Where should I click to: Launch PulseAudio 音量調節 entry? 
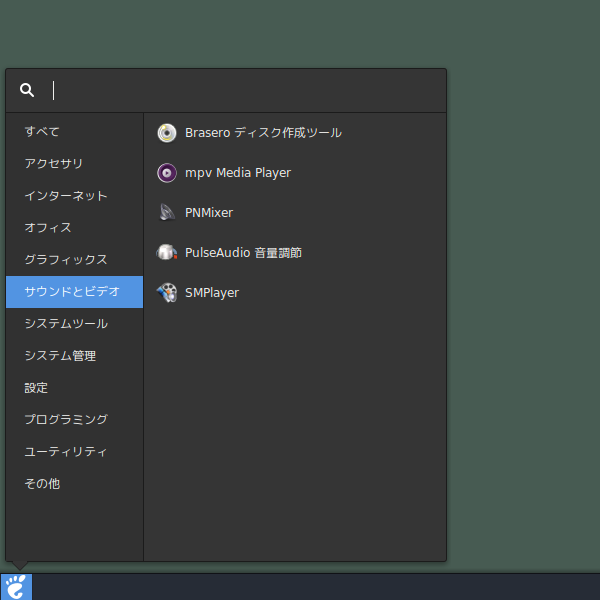point(295,253)
